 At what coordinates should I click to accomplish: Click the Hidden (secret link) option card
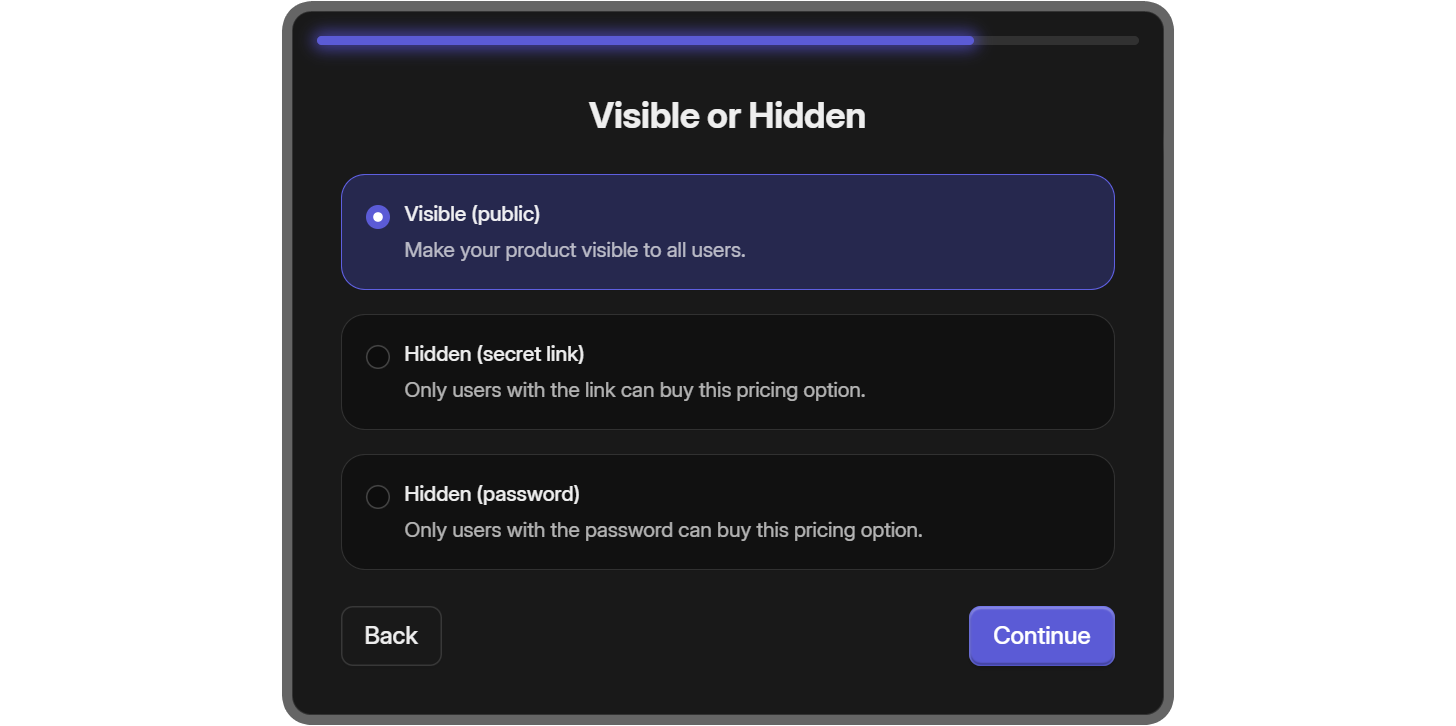pyautogui.click(x=728, y=371)
